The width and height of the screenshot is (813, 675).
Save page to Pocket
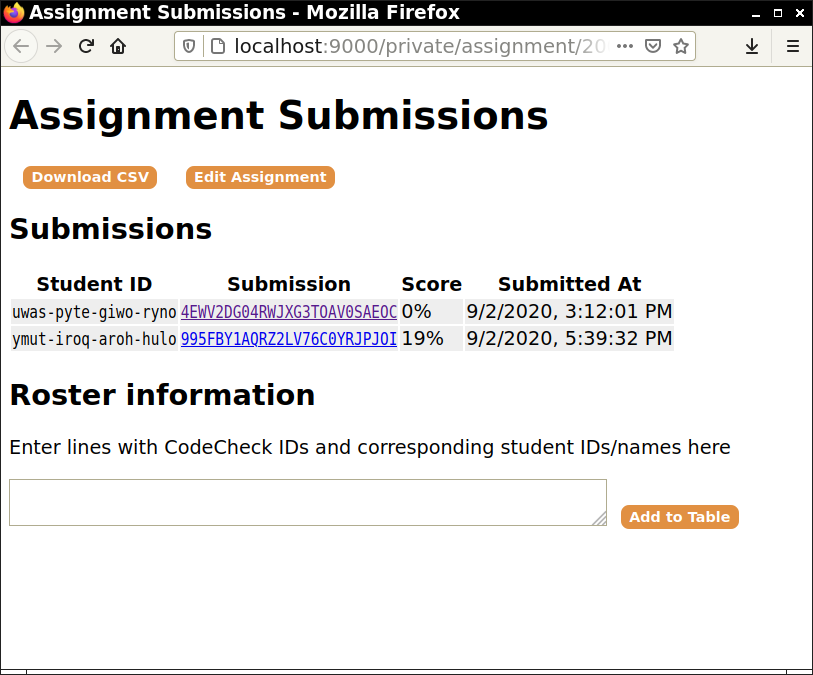pyautogui.click(x=652, y=46)
